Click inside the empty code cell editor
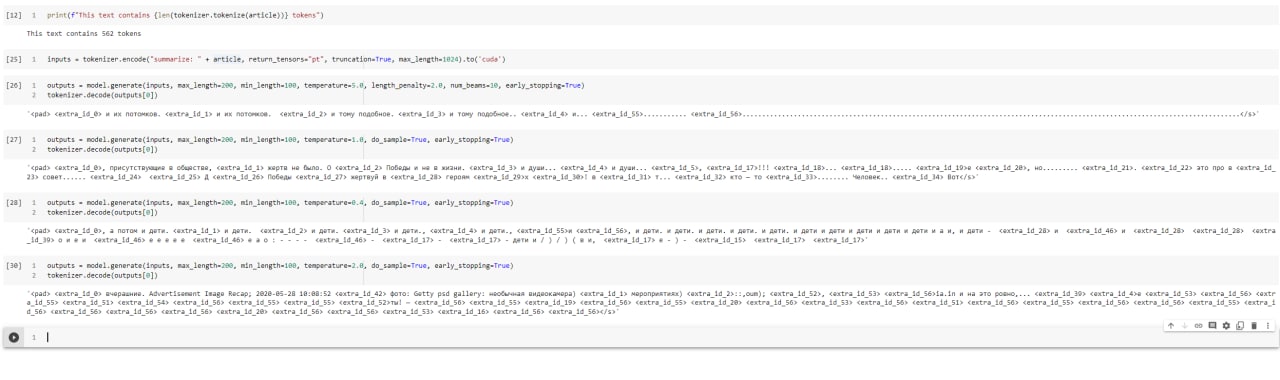The height and width of the screenshot is (380, 1280). pos(660,337)
